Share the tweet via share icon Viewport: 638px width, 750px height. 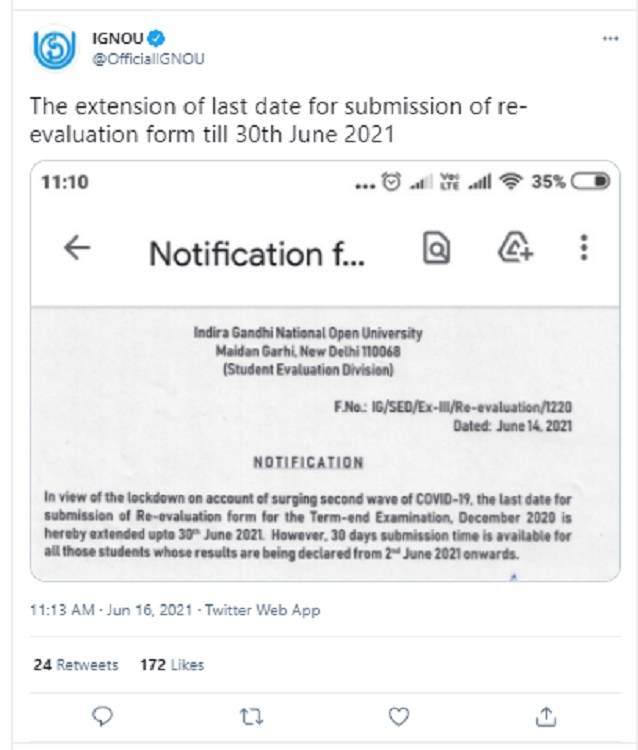pyautogui.click(x=546, y=716)
